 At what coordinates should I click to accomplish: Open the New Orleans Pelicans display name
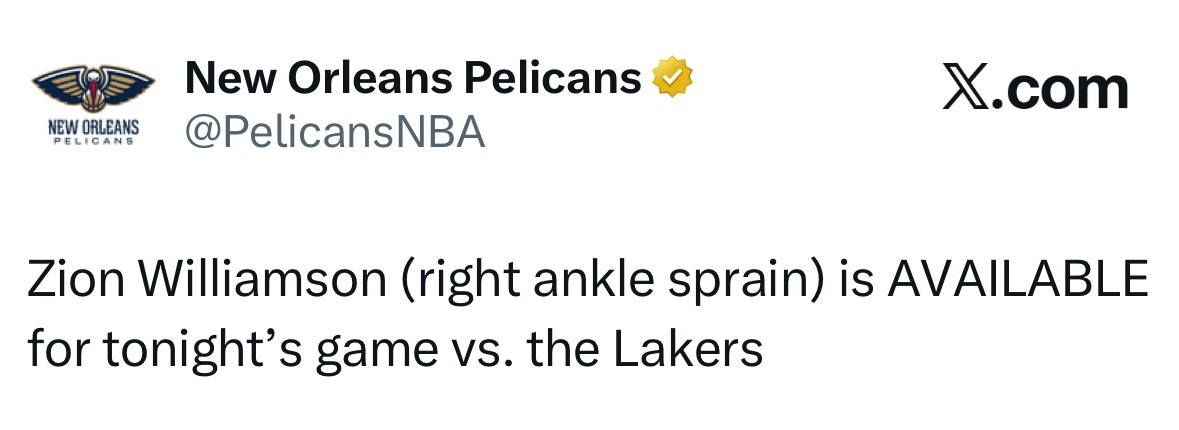click(x=412, y=77)
